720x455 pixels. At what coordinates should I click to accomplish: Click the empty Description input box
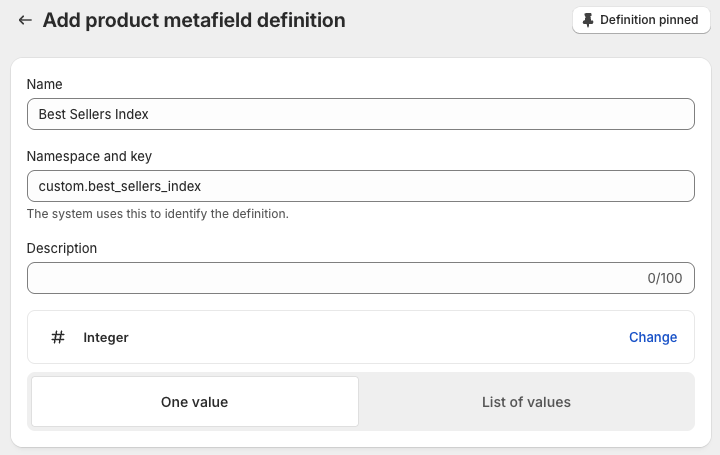(x=330, y=278)
